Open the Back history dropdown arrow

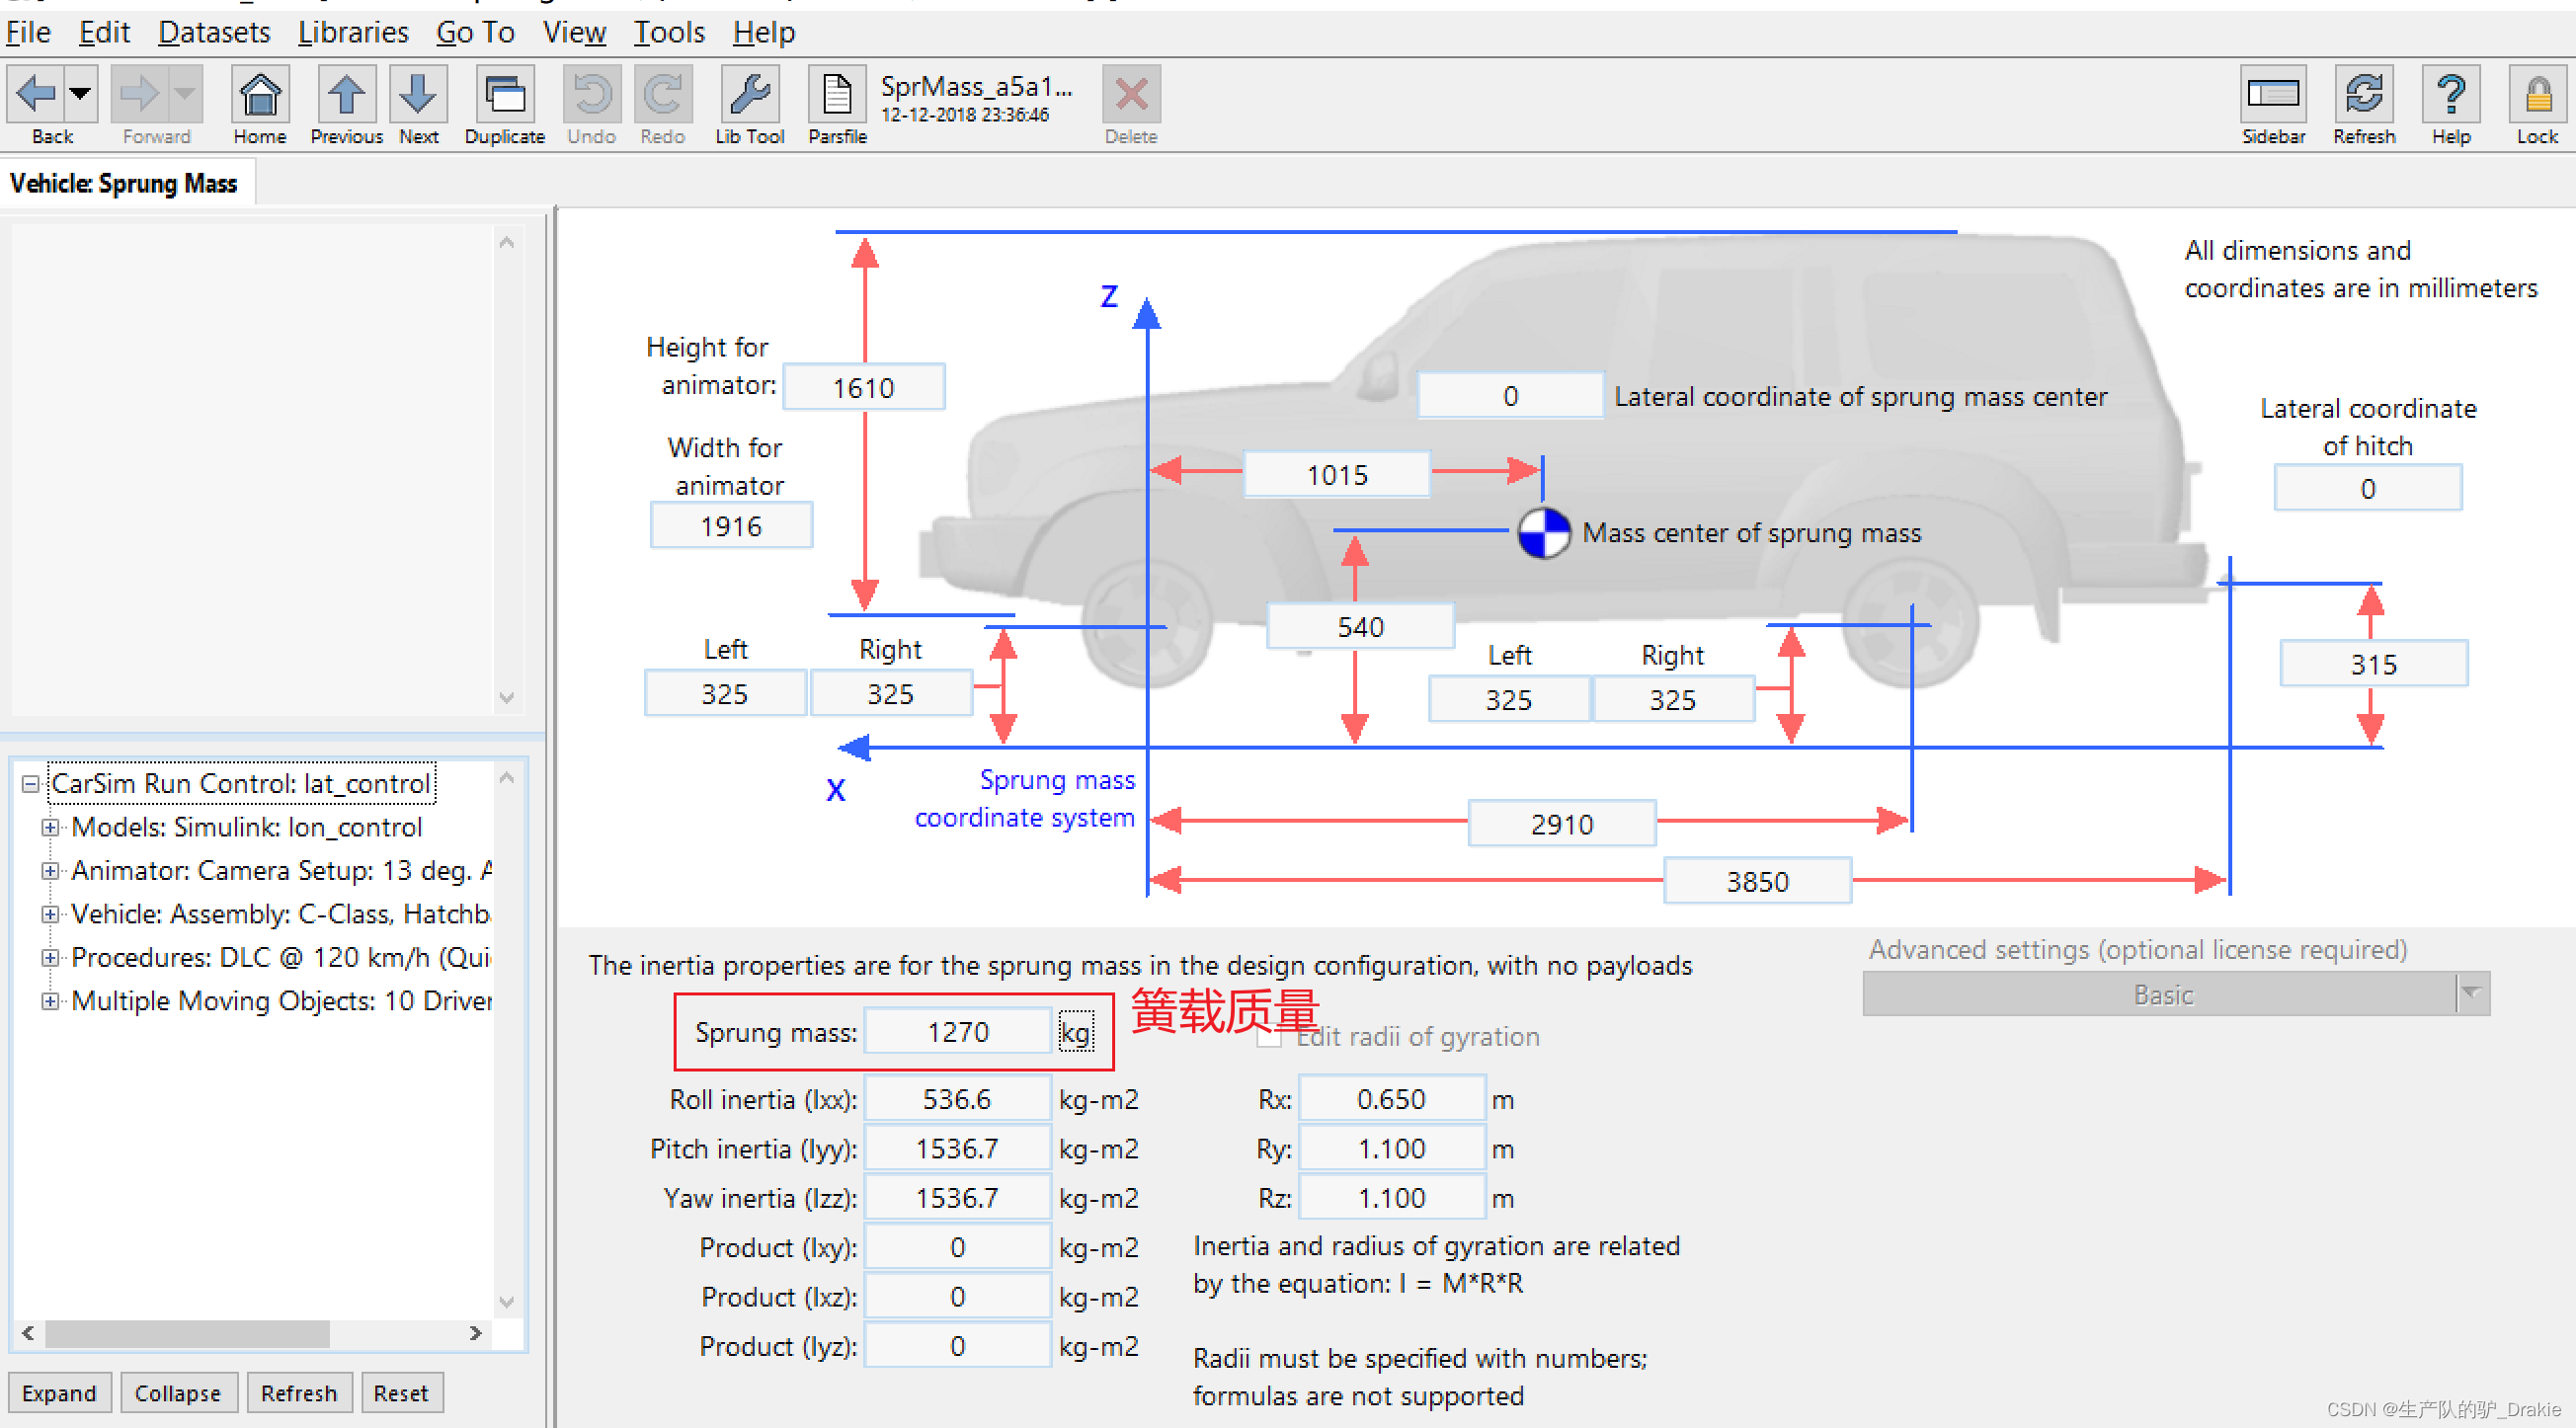pos(82,94)
